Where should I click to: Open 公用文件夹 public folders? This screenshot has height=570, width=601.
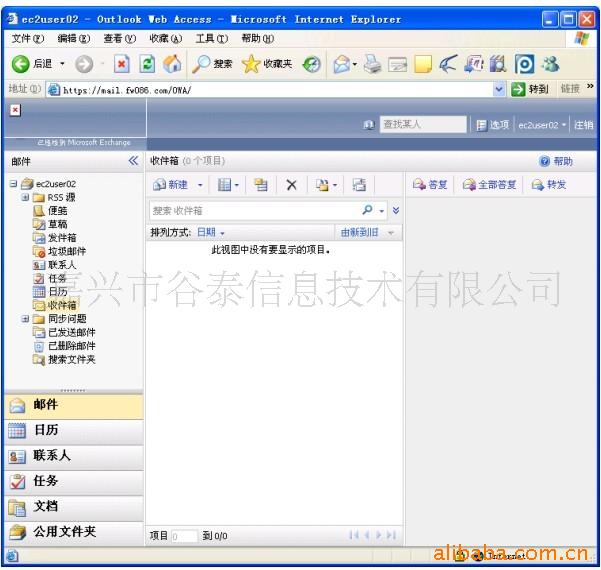point(74,532)
